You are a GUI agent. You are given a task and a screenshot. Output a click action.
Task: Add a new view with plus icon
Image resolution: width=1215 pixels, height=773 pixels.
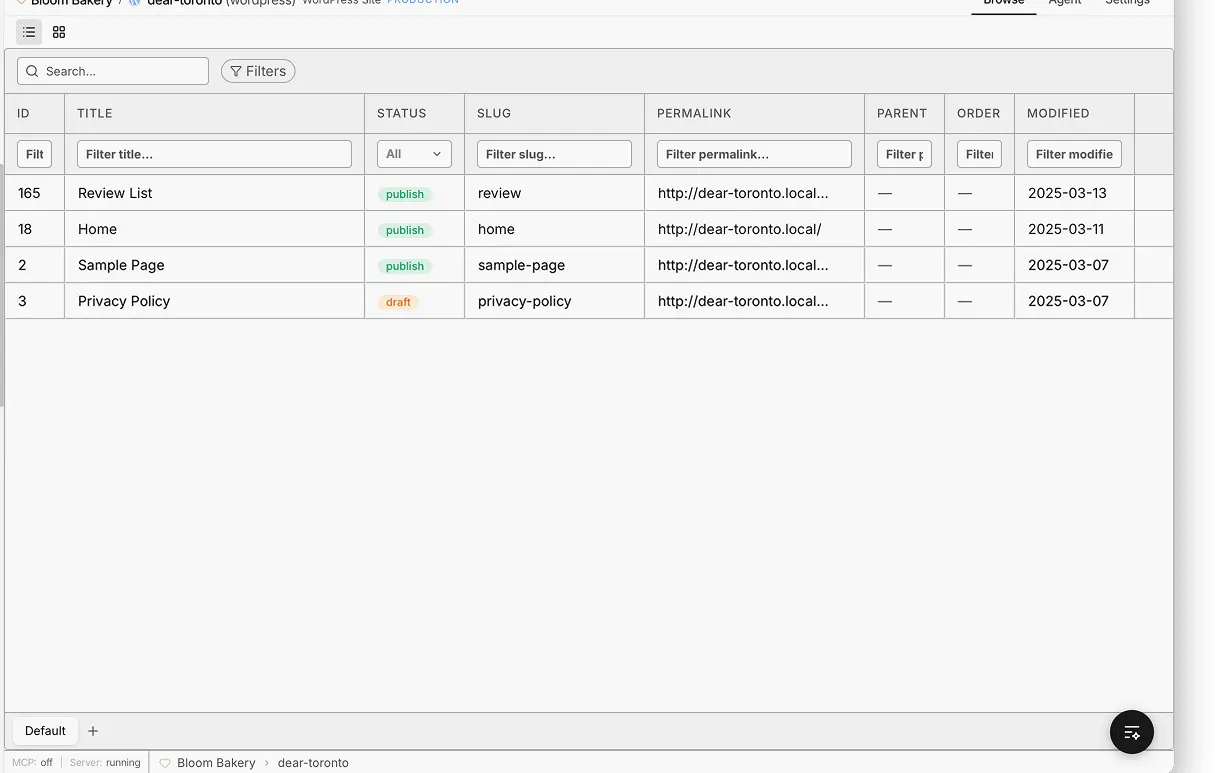click(x=93, y=731)
